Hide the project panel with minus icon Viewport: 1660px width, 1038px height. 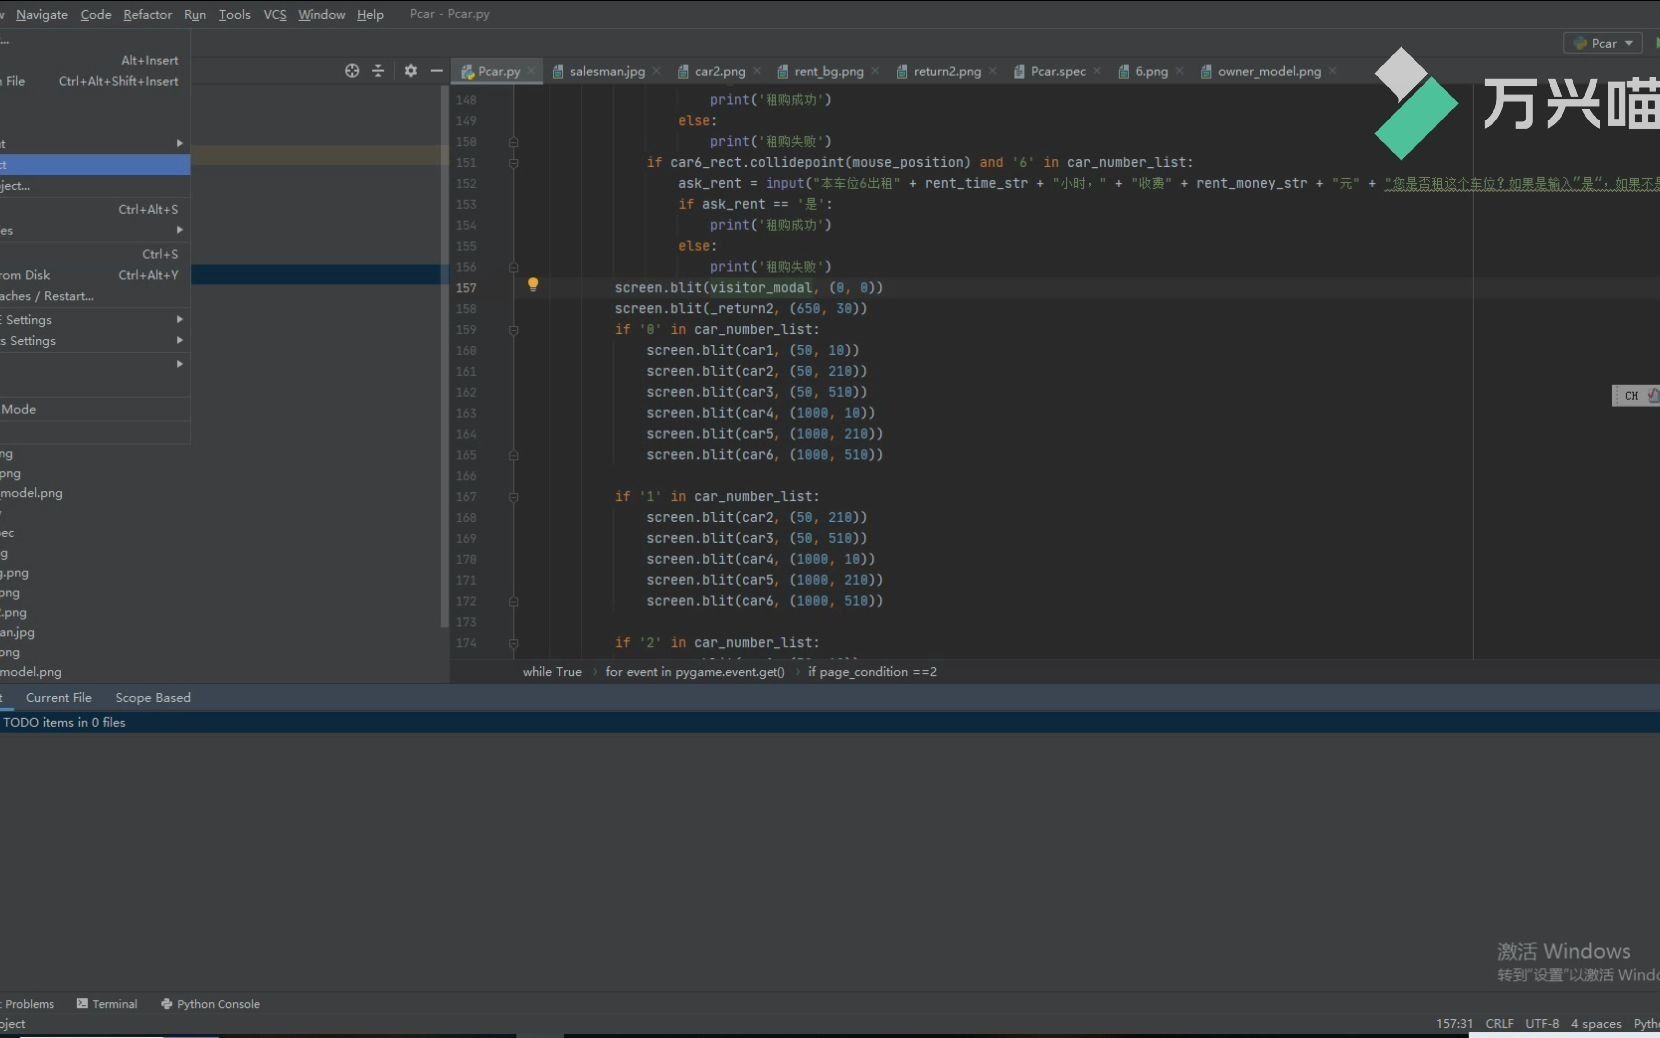pyautogui.click(x=436, y=71)
